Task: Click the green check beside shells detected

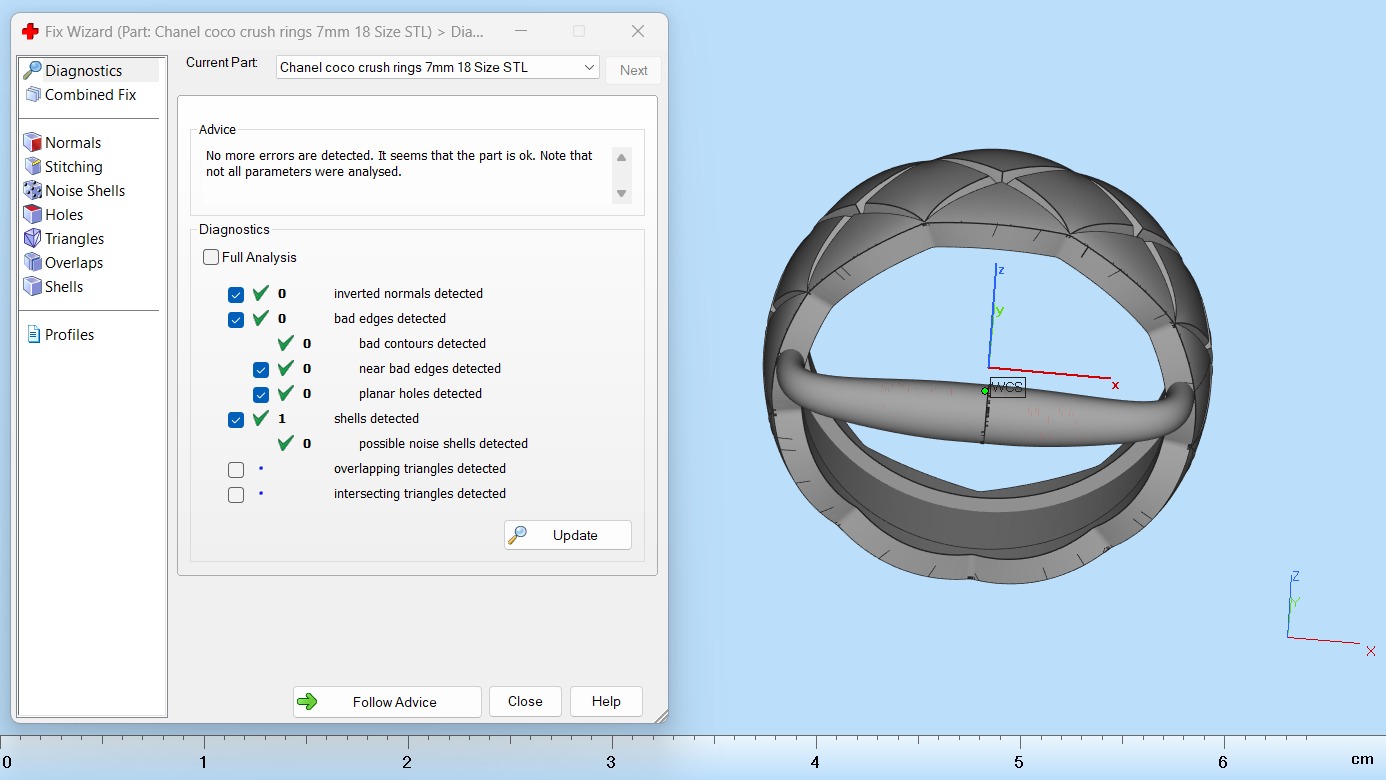Action: coord(261,418)
